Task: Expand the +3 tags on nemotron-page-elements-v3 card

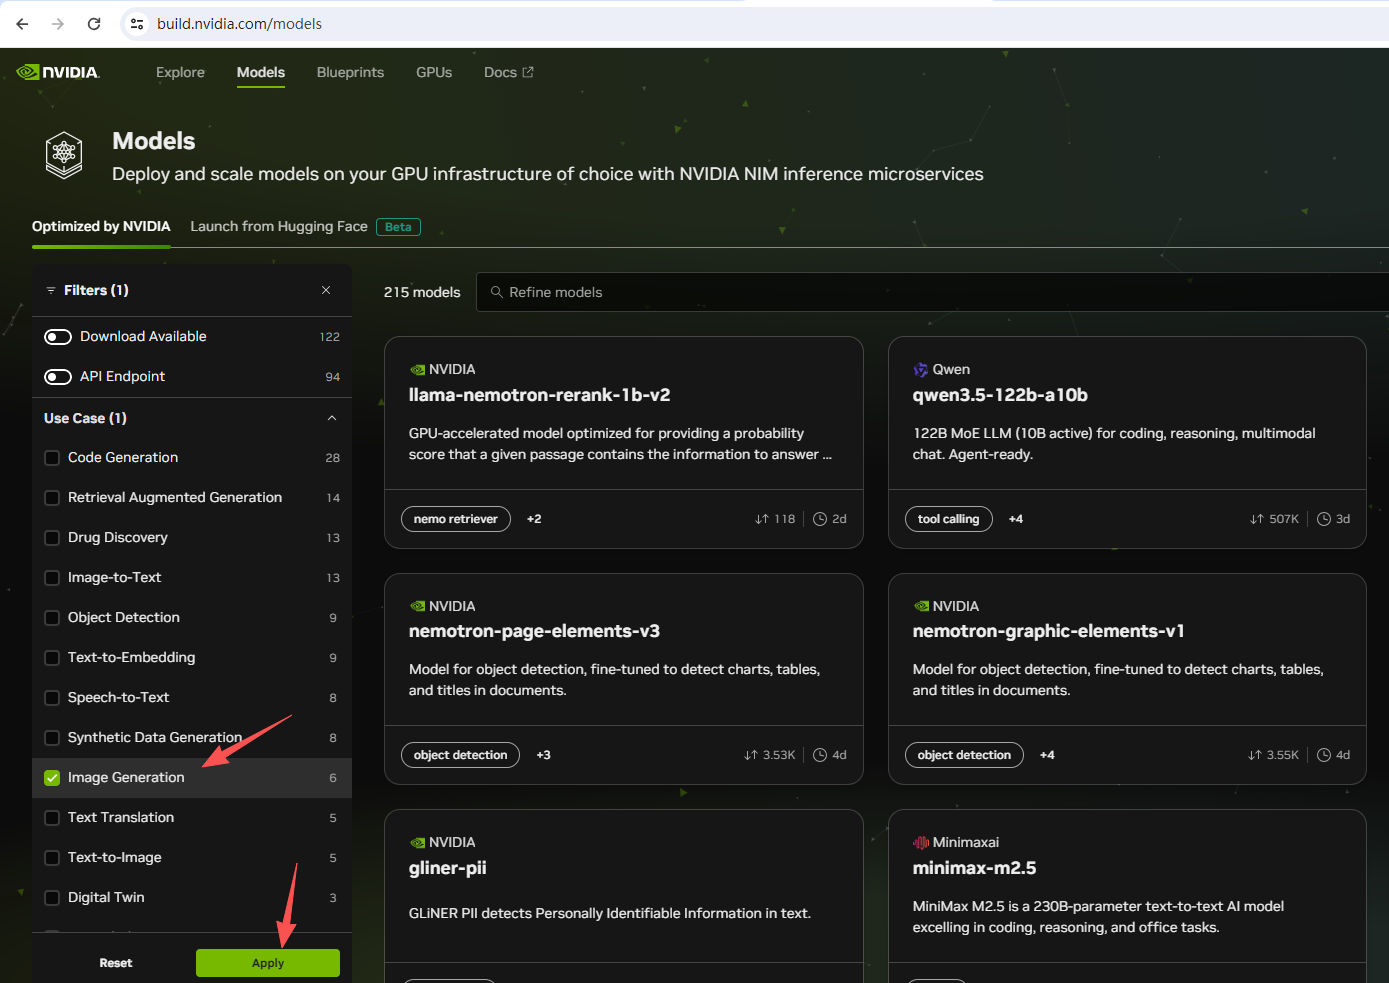Action: pos(543,755)
